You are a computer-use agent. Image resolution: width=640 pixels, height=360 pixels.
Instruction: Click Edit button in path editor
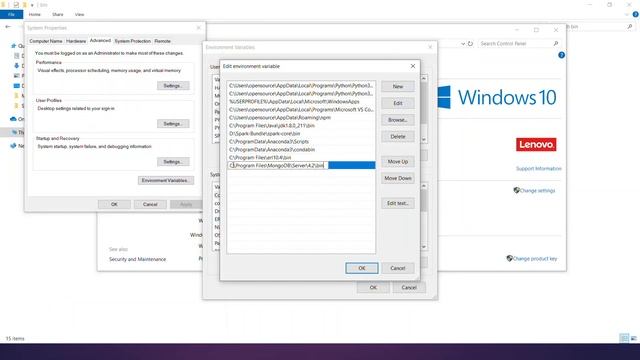pos(398,103)
